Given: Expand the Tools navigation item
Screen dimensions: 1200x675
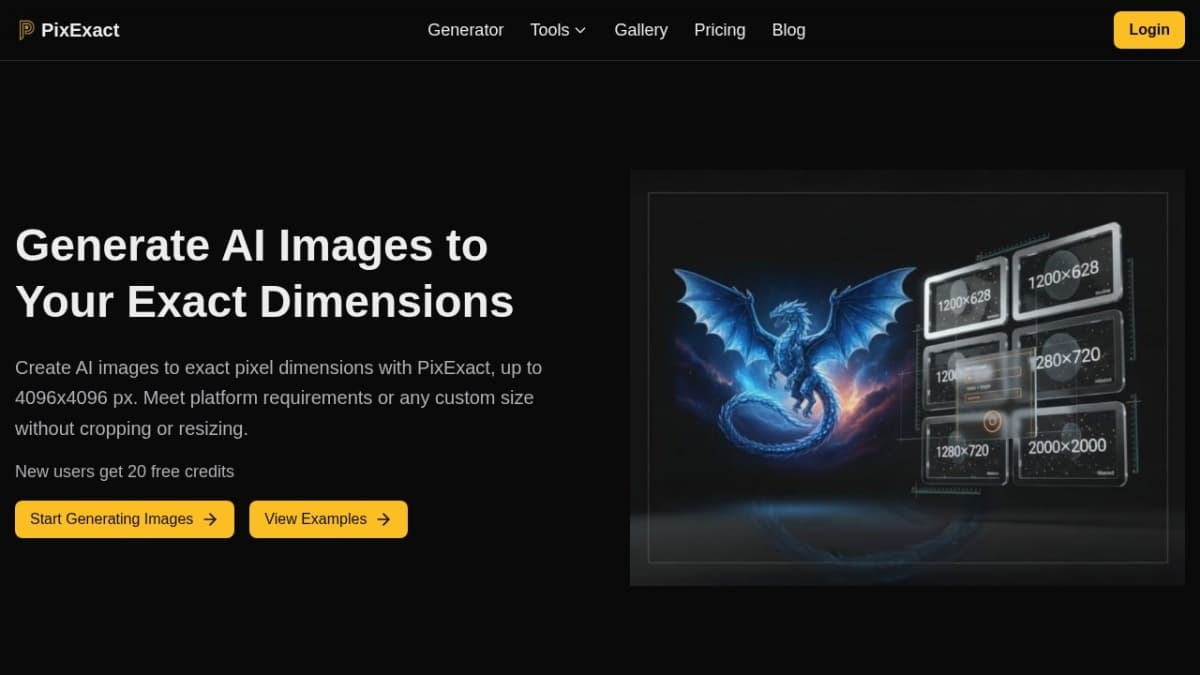Looking at the screenshot, I should point(556,30).
